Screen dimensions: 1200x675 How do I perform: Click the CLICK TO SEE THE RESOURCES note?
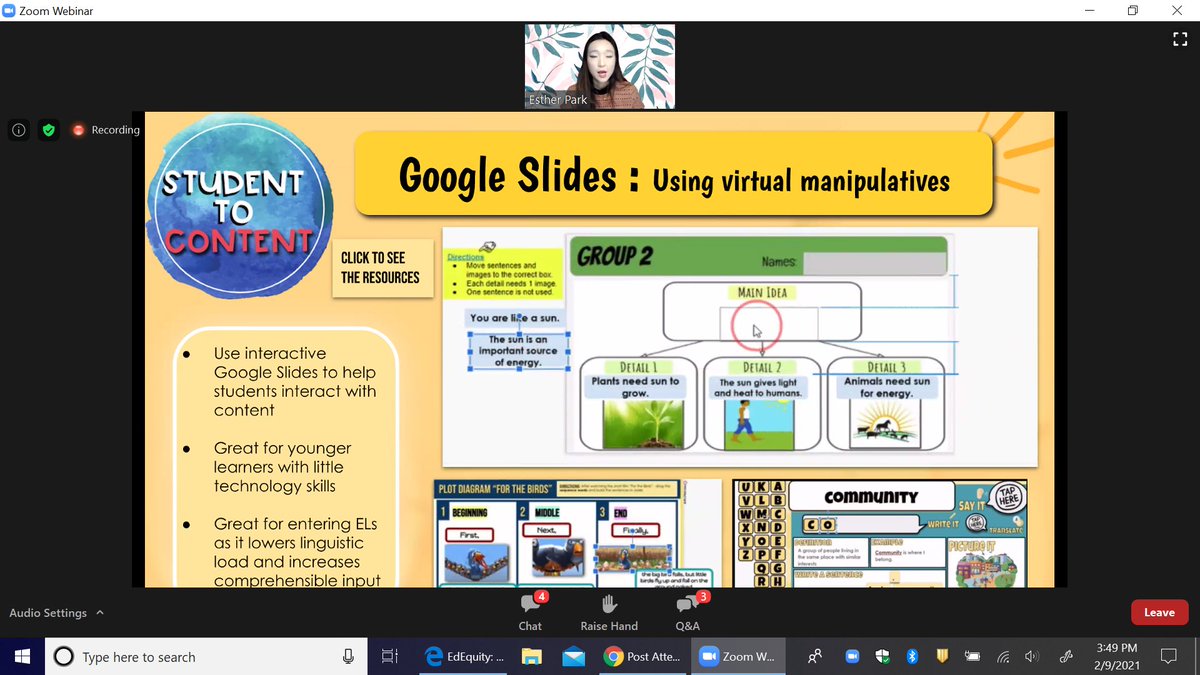pos(381,267)
